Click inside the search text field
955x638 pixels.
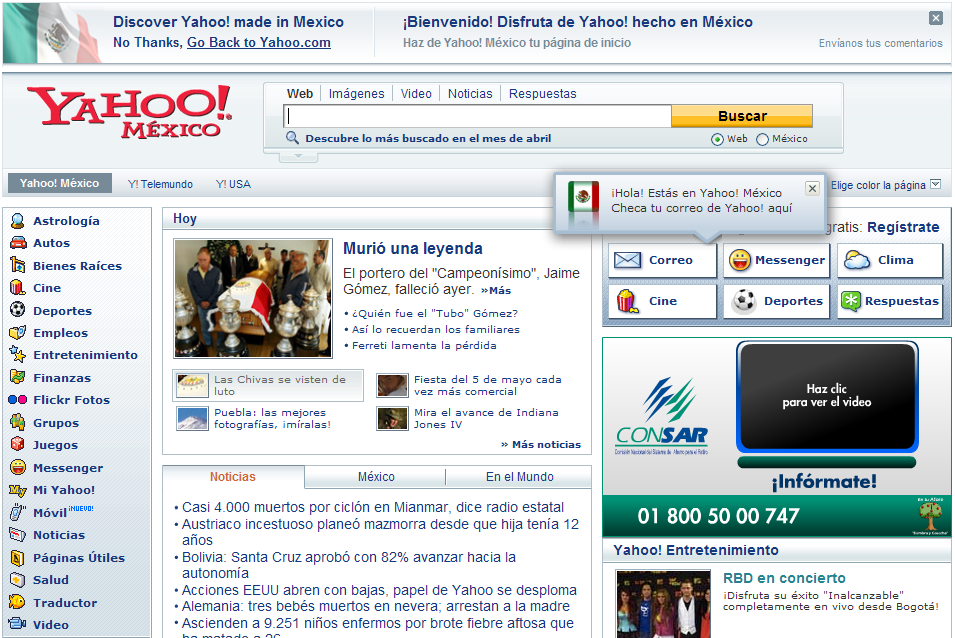pyautogui.click(x=477, y=116)
